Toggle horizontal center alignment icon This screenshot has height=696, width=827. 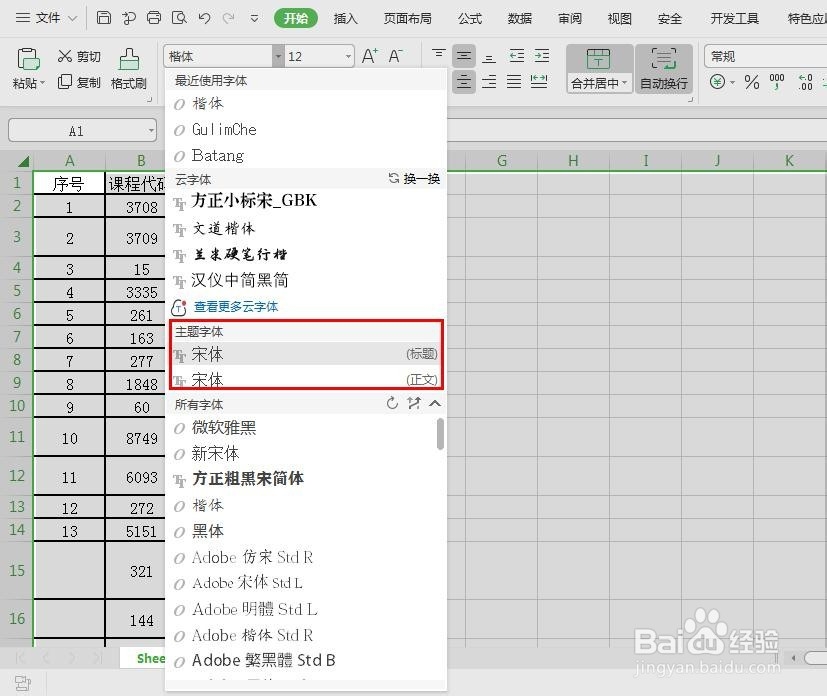click(464, 82)
